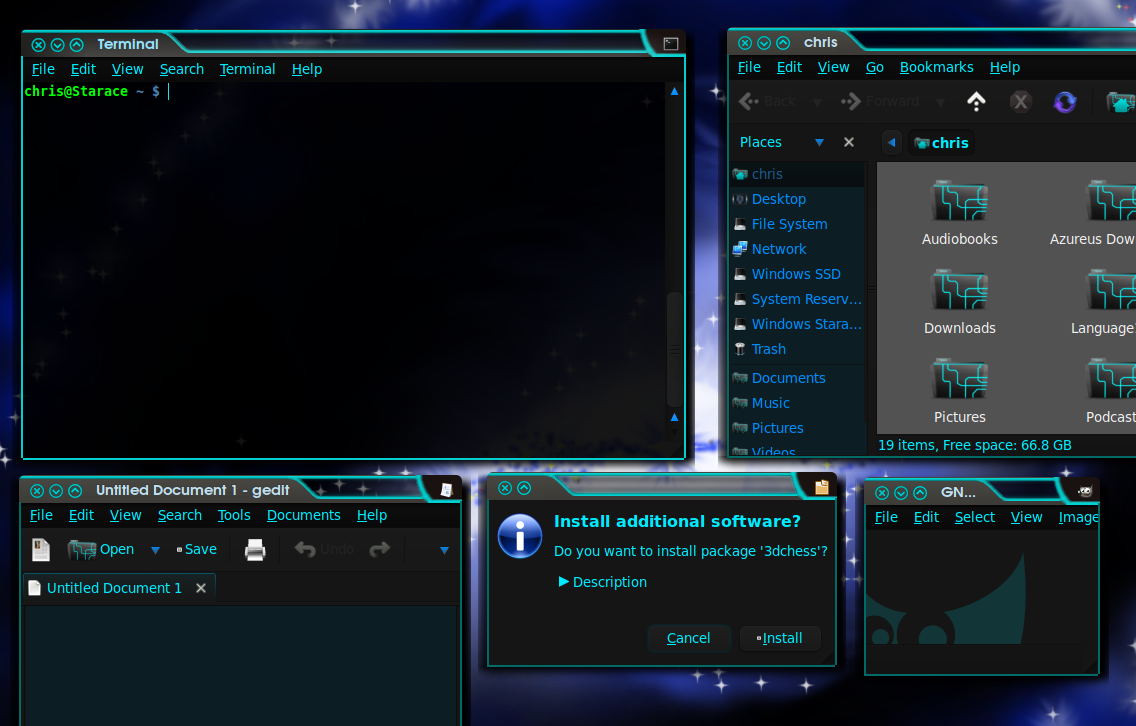Click the gedit icon in gedit titlebar
Screen dimensions: 1136x726
point(446,490)
